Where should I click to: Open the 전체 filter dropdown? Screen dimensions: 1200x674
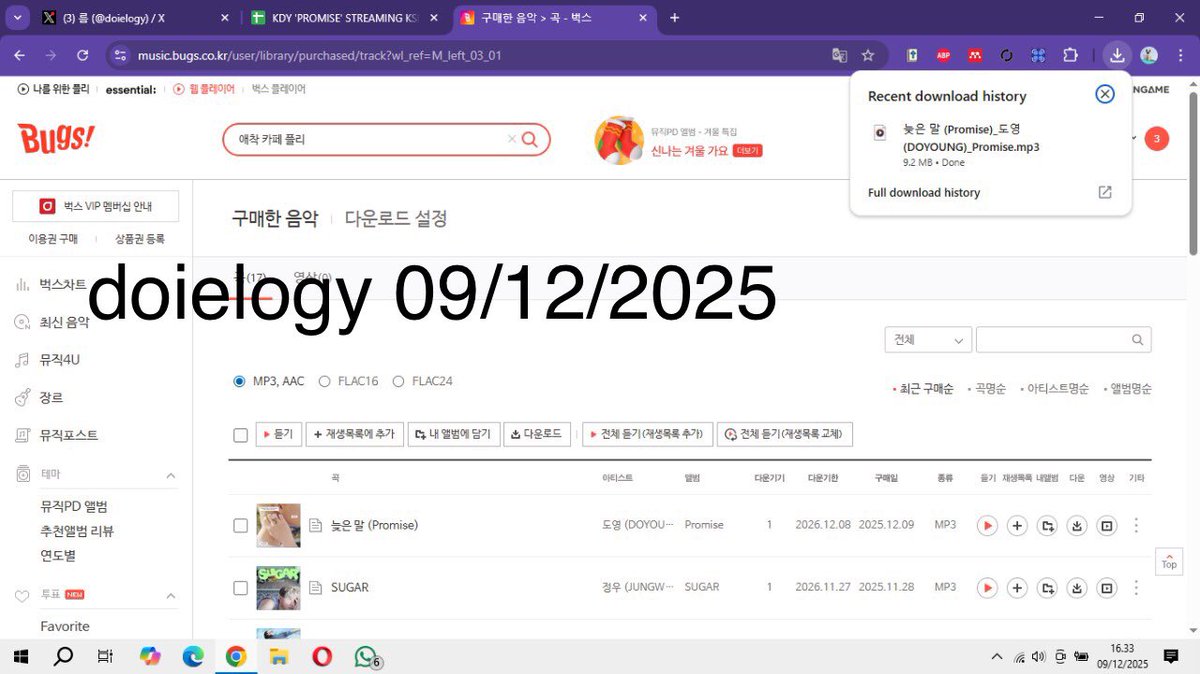pyautogui.click(x=928, y=340)
